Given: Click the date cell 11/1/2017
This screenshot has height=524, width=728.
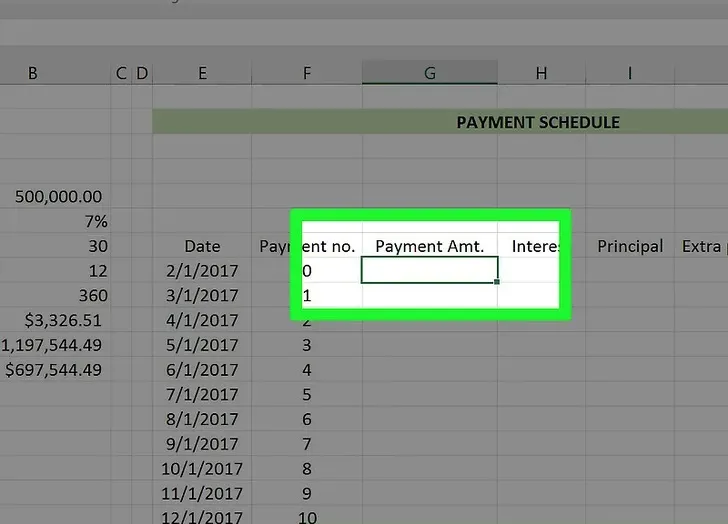Looking at the screenshot, I should 202,493.
